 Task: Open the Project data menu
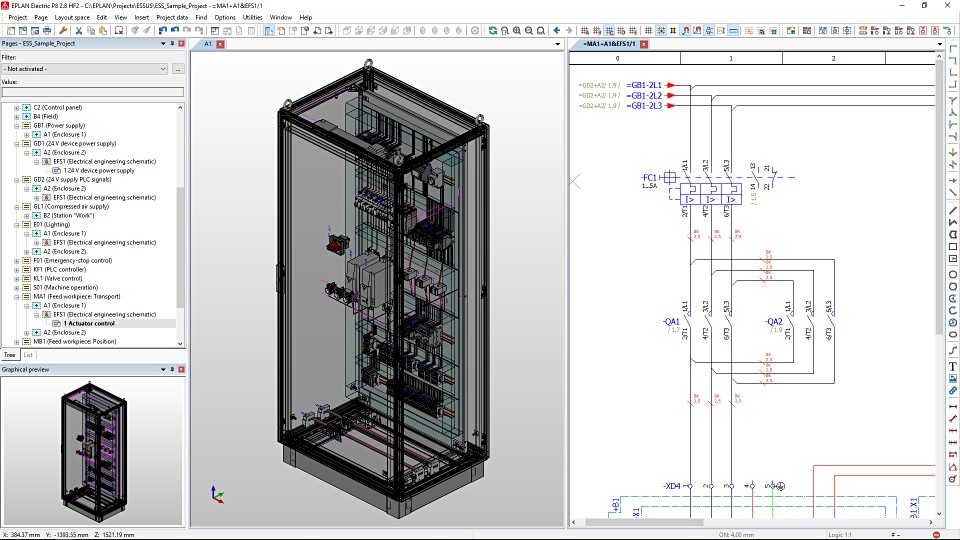coord(172,17)
